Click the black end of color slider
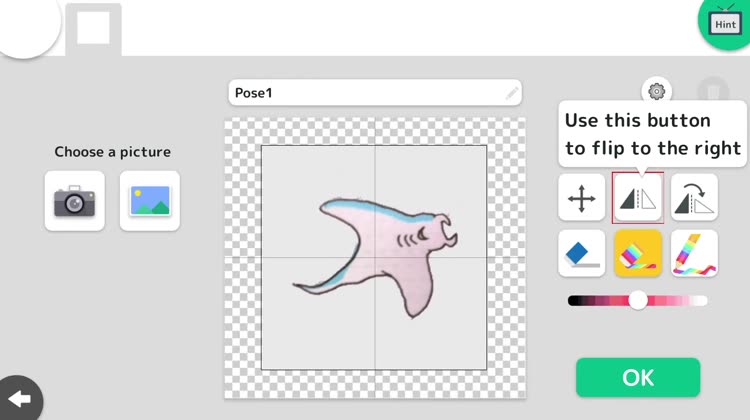The height and width of the screenshot is (420, 750). pos(574,300)
